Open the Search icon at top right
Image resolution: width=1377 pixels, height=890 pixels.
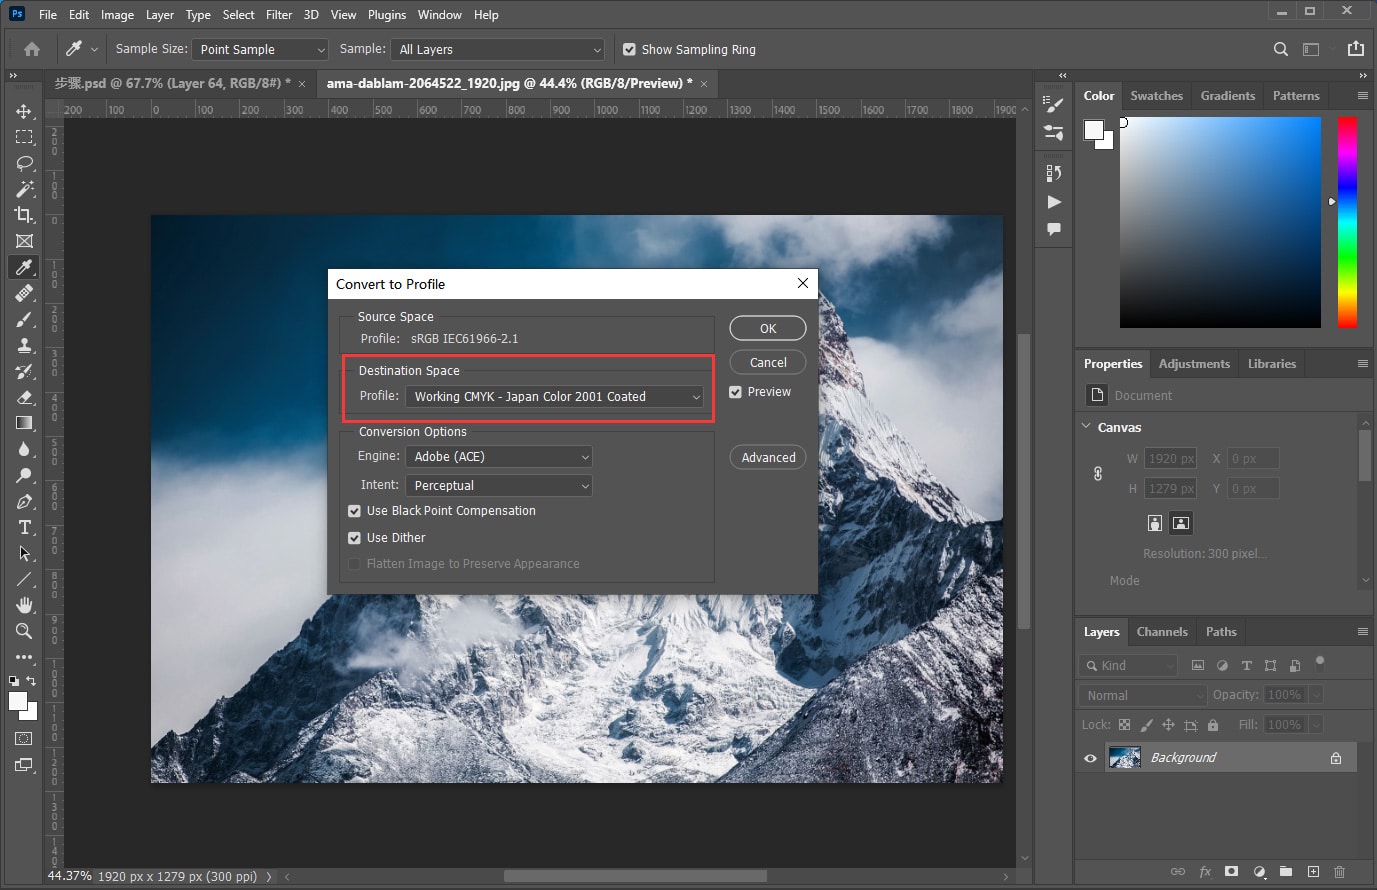point(1280,49)
